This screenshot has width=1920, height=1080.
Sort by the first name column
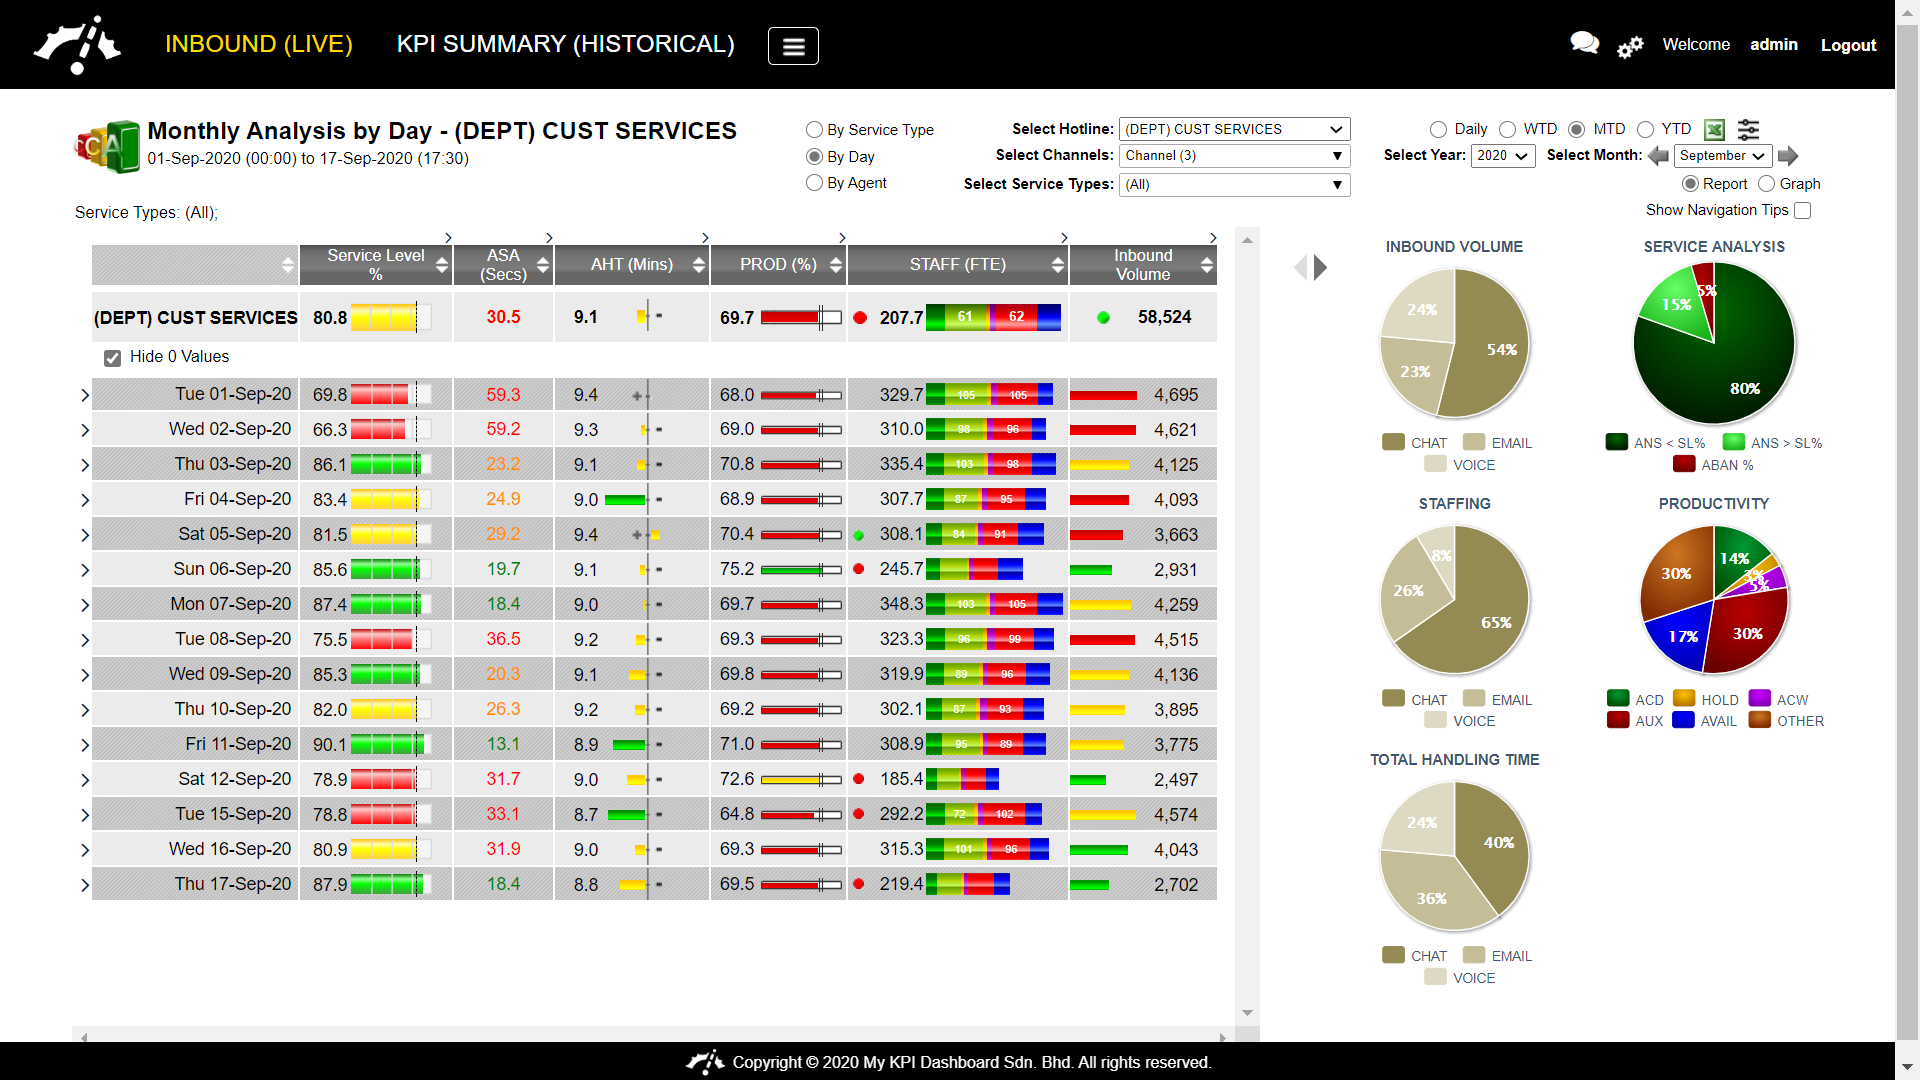coord(288,265)
